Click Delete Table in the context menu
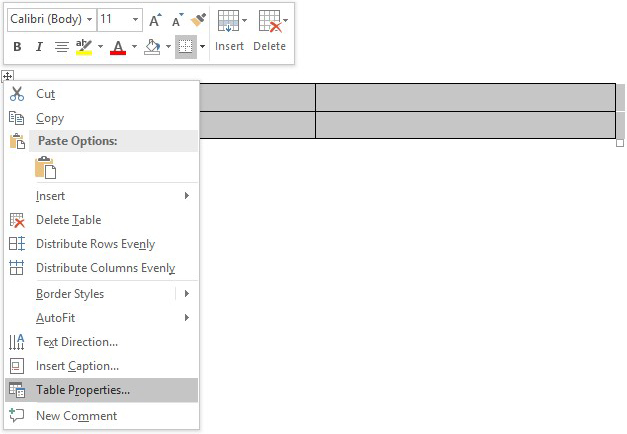The height and width of the screenshot is (434, 627). 68,220
